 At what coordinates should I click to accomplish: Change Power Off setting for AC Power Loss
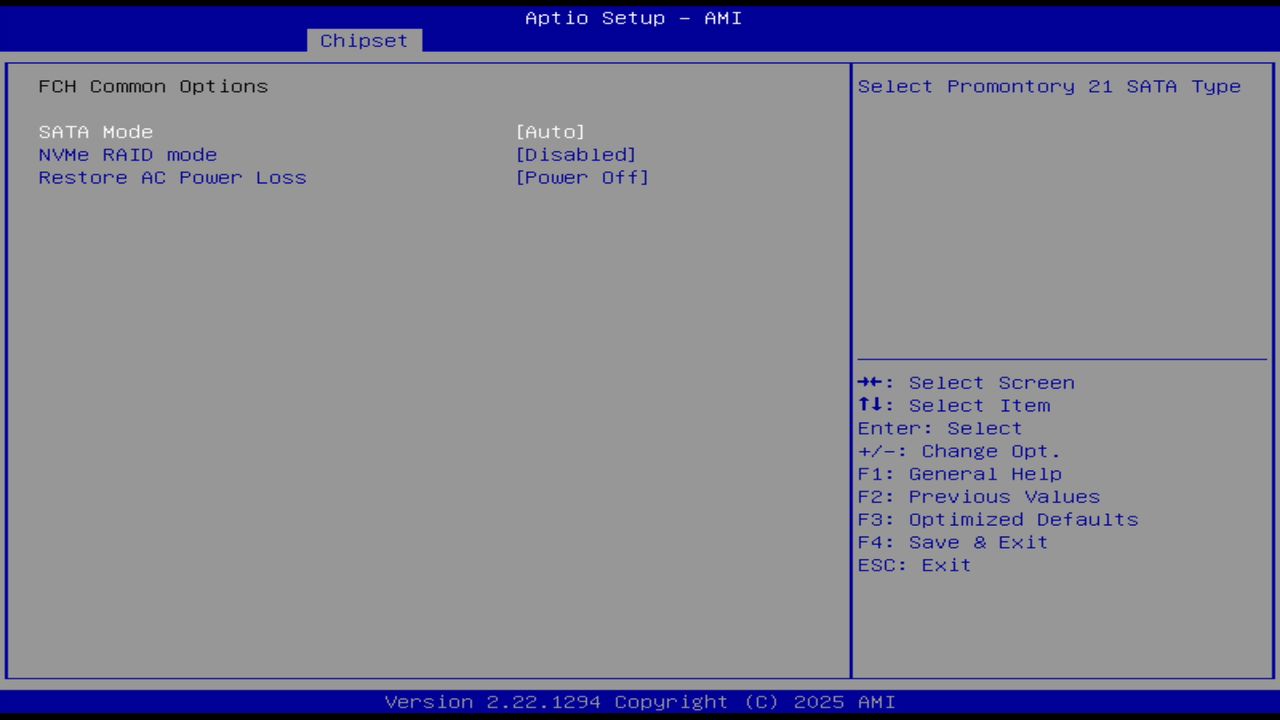tap(582, 177)
